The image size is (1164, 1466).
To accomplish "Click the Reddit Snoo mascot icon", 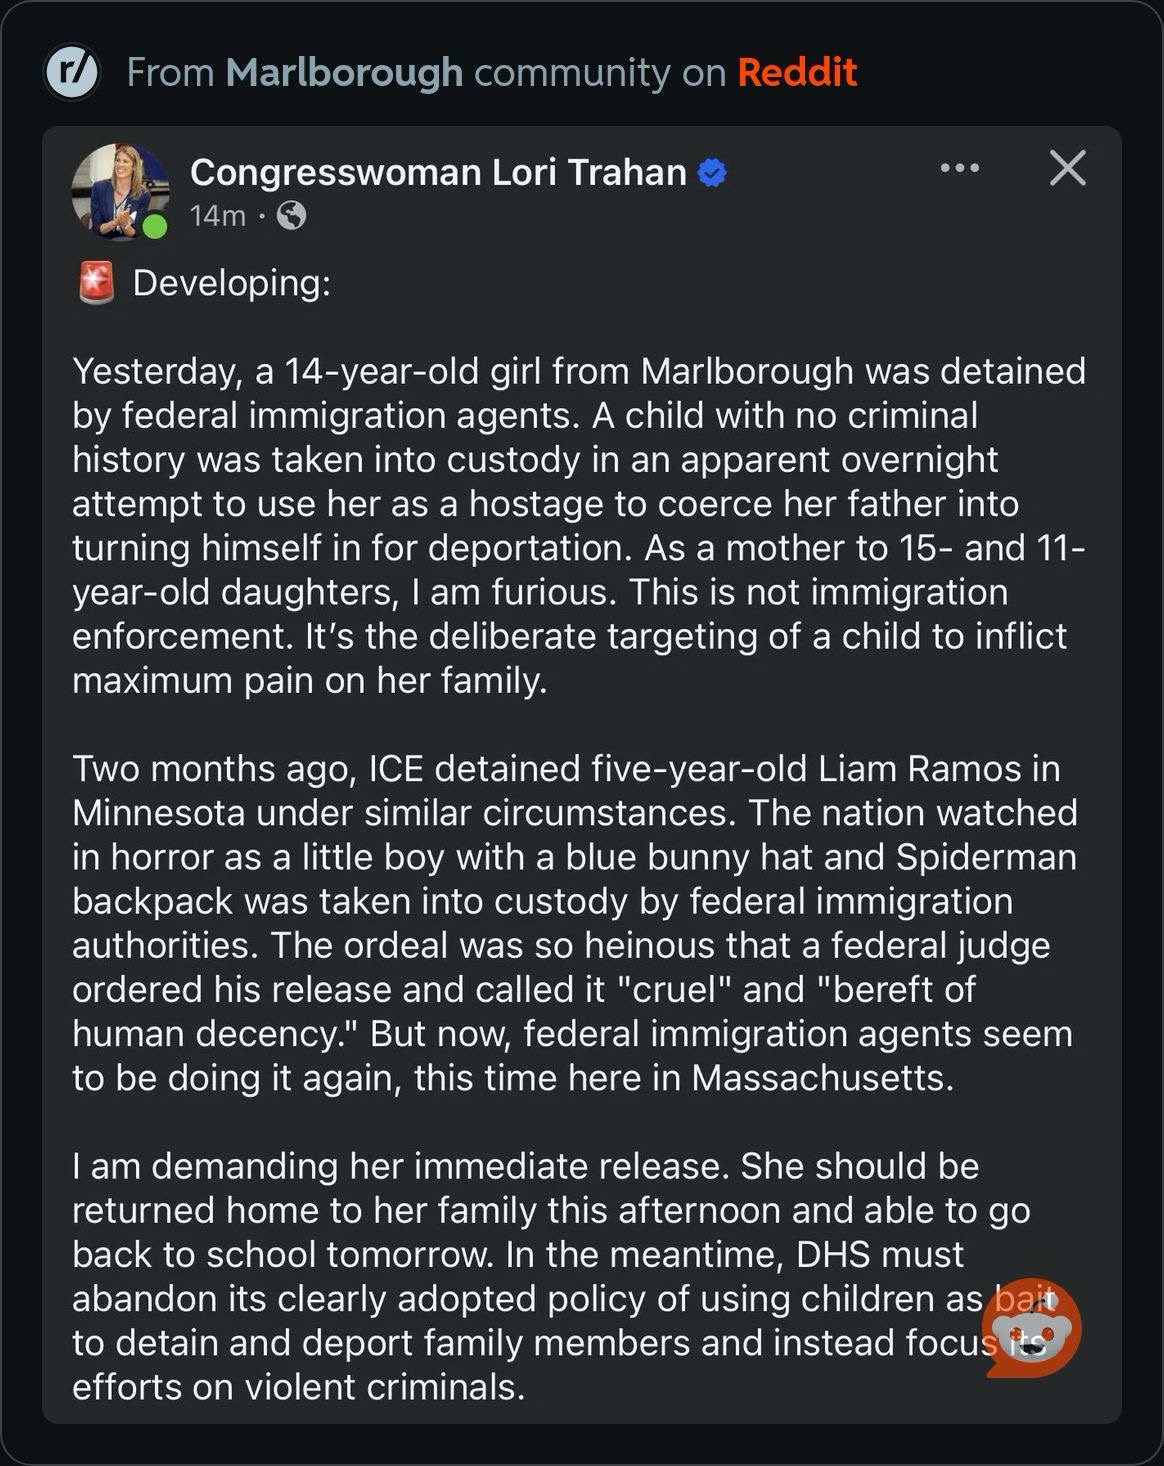I will tap(1031, 1328).
